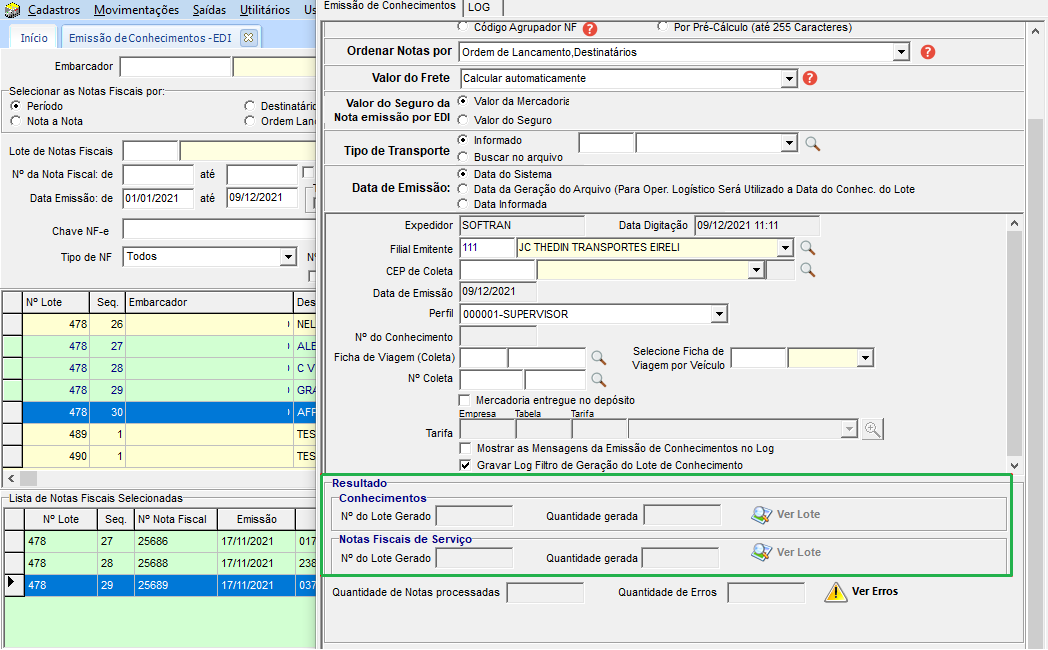Click Data Emissão start date 01/01/2021 field
The image size is (1048, 650).
pyautogui.click(x=158, y=198)
